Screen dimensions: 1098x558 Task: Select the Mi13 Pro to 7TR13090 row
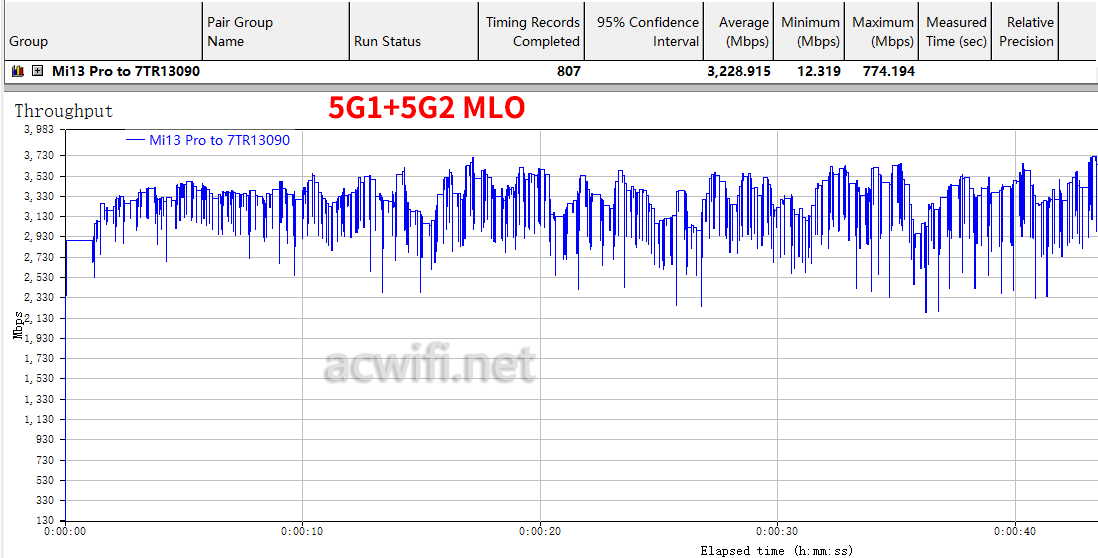[x=549, y=71]
